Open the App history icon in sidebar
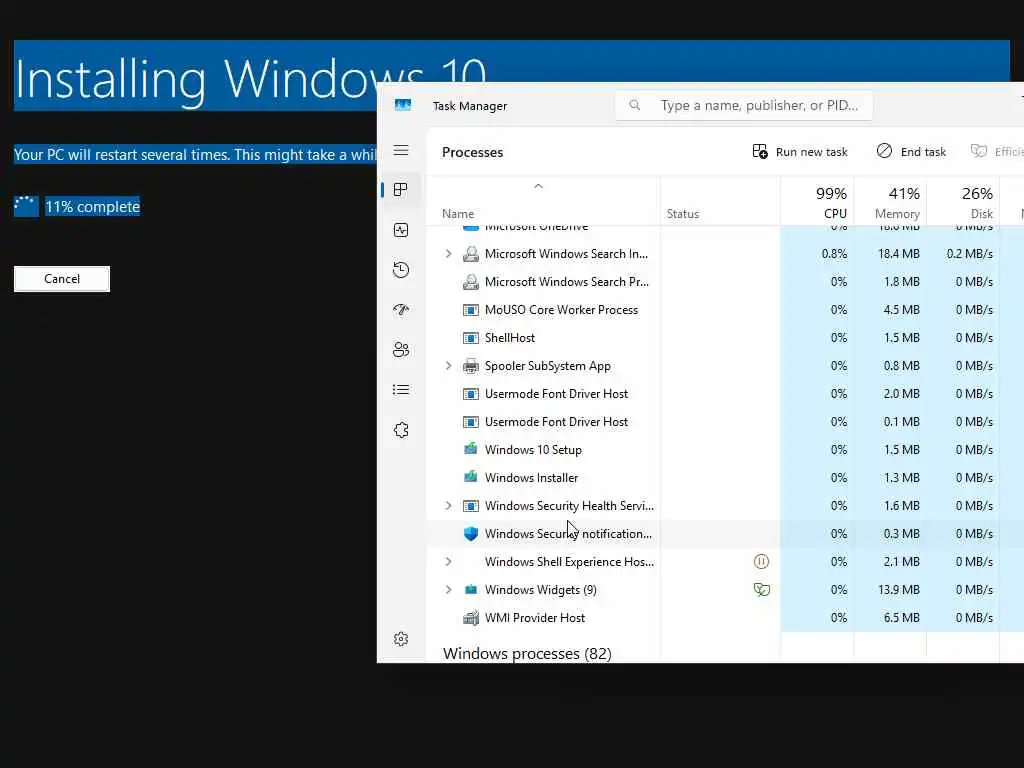This screenshot has height=768, width=1024. (x=401, y=270)
